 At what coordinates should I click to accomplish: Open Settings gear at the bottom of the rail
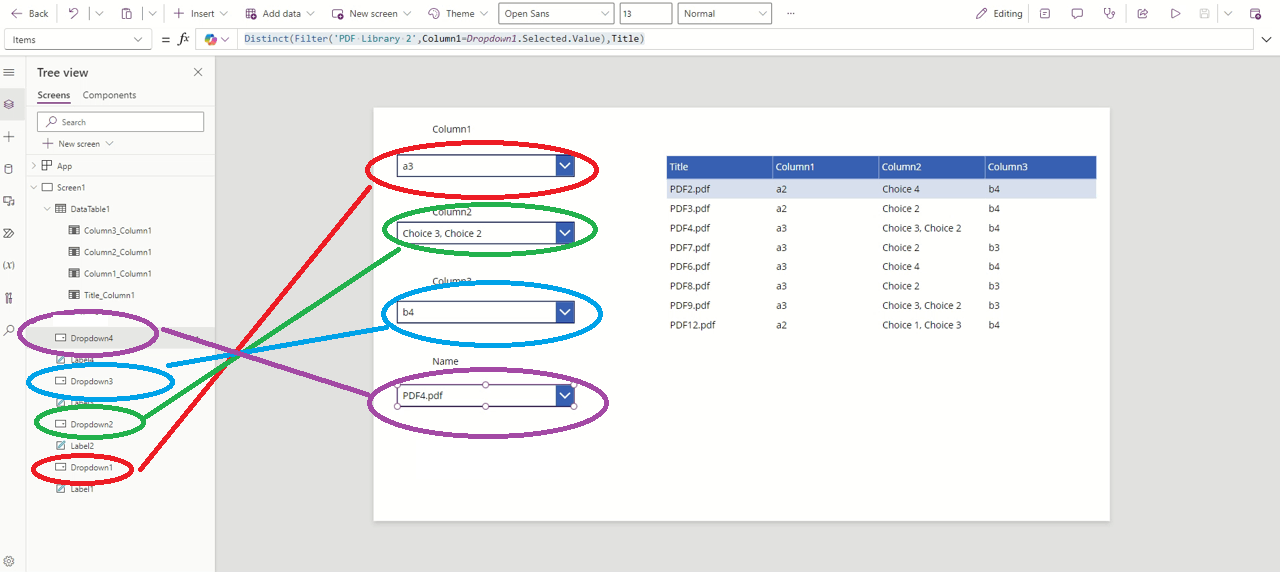(10, 561)
